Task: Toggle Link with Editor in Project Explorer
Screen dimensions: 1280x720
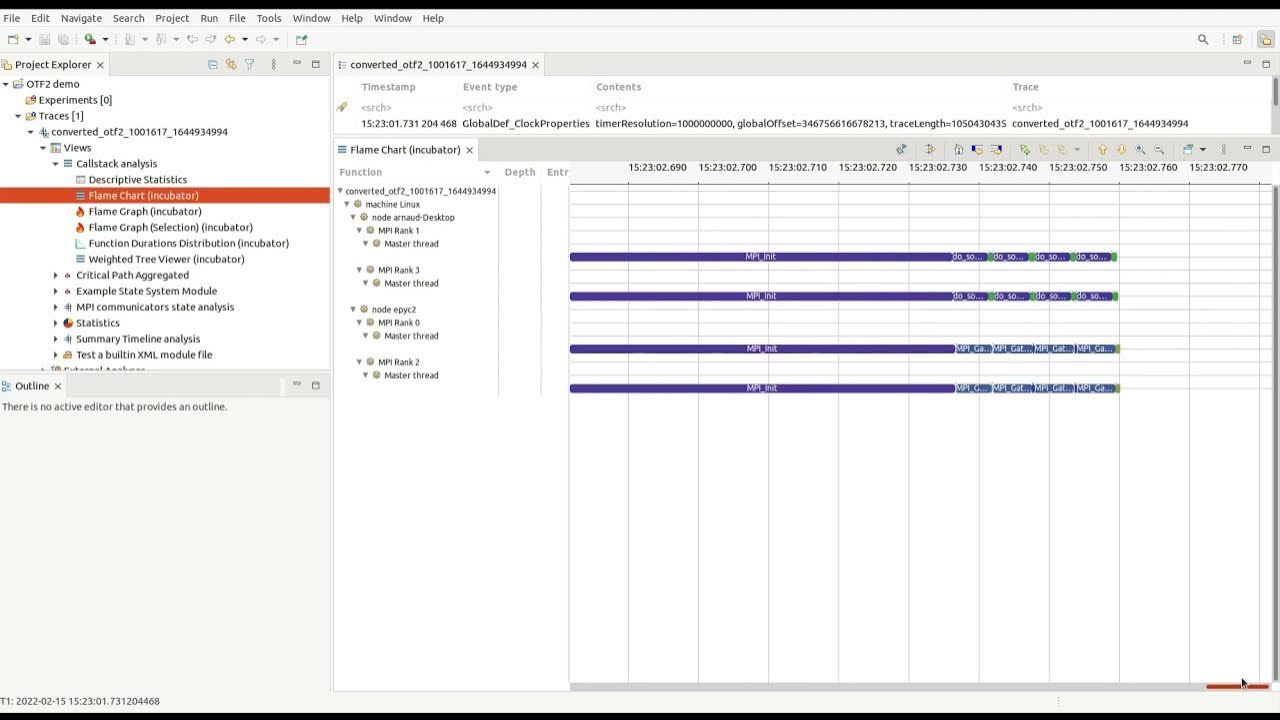Action: coord(231,64)
